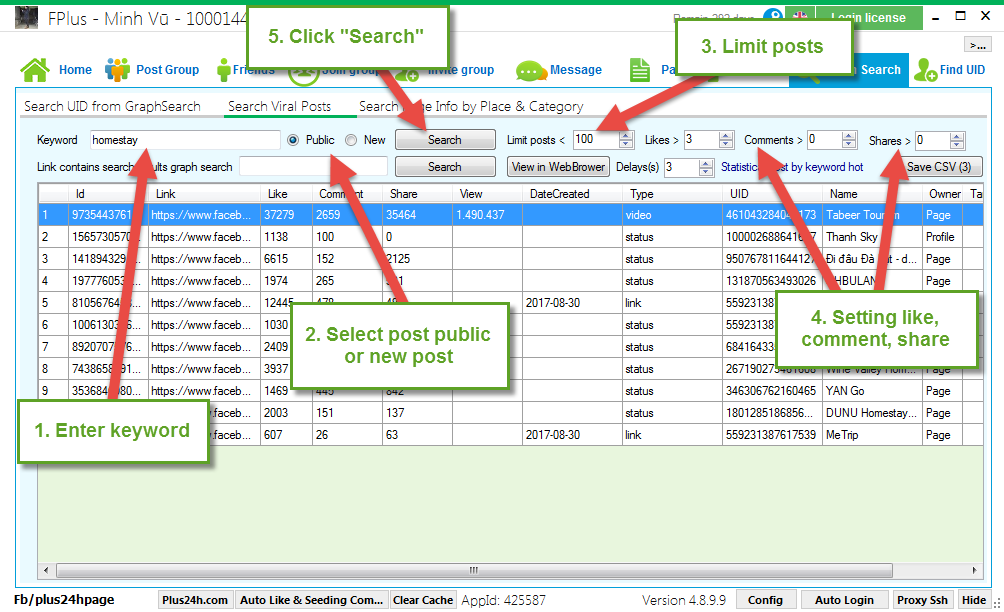Open the Find UID icon
Viewport: 1004px width, 612px height.
coord(925,70)
